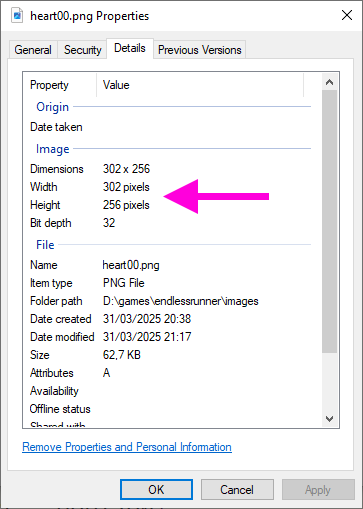
Task: Select the Dimensions property label
Action: coord(57,169)
